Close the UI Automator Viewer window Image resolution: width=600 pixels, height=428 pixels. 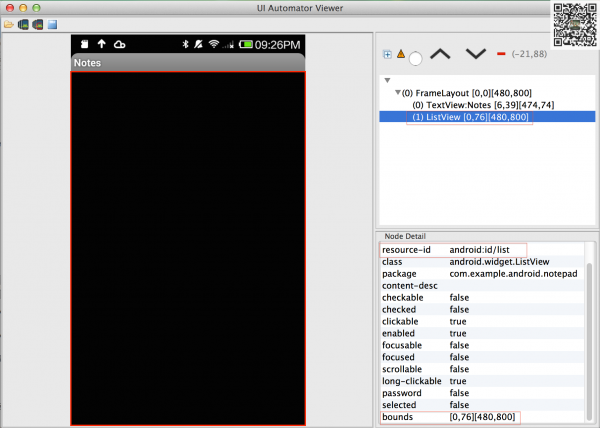click(x=10, y=8)
